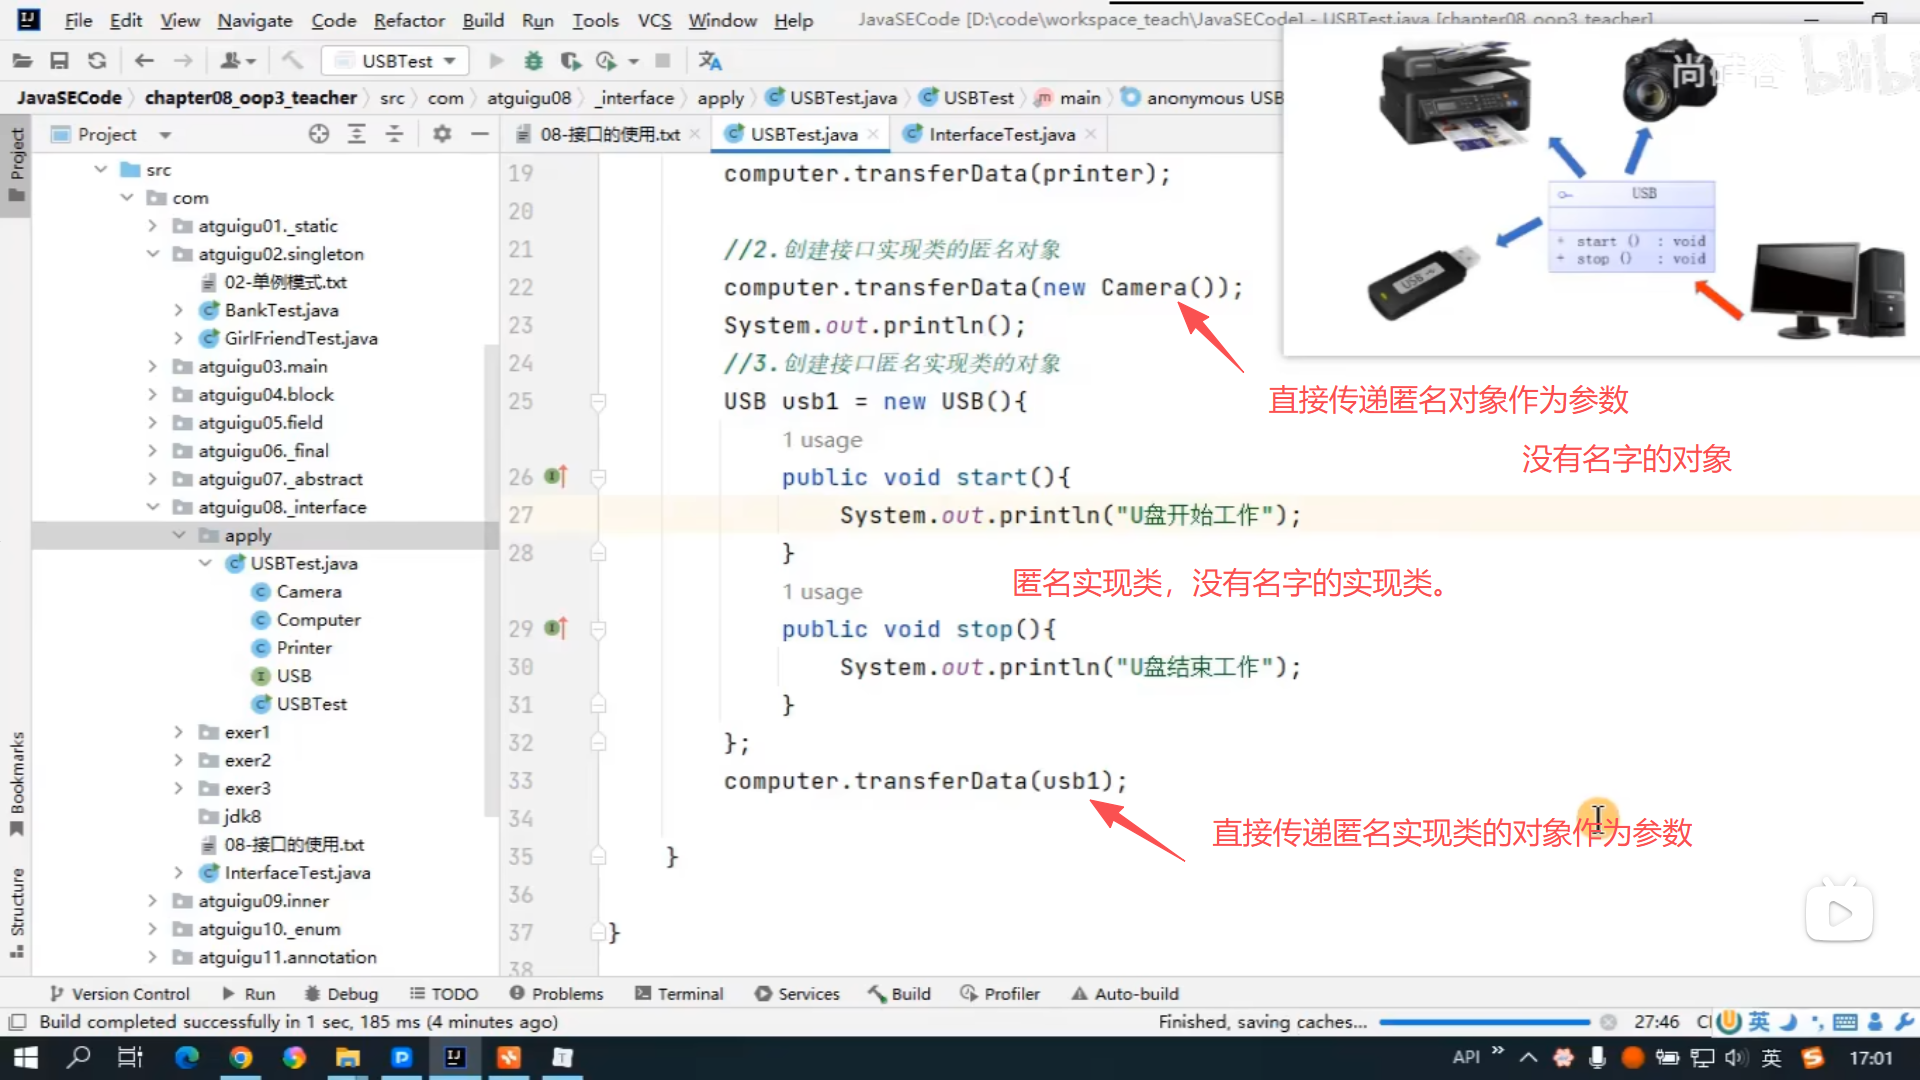Click Select Opened File target icon
The width and height of the screenshot is (1920, 1080).
319,134
